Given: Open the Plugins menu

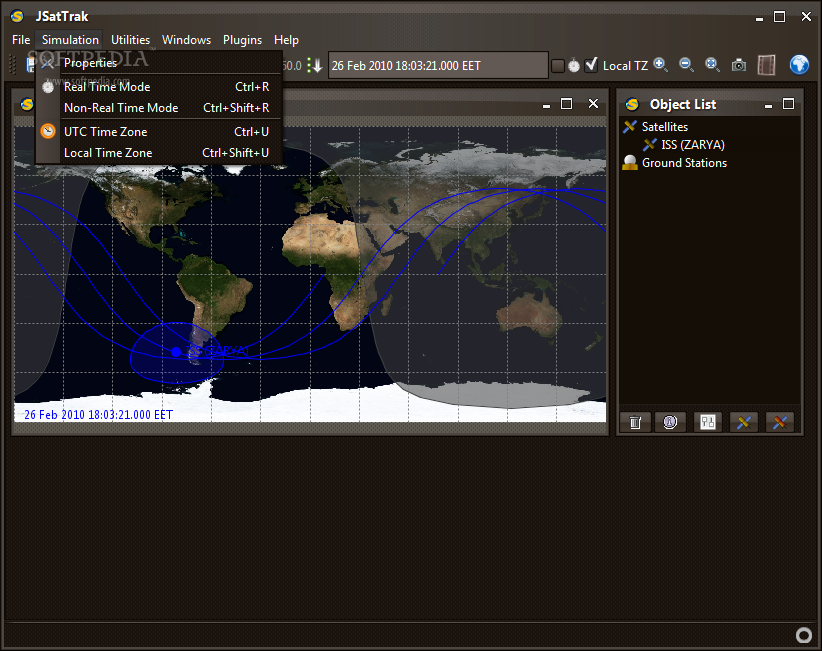Looking at the screenshot, I should pos(242,40).
